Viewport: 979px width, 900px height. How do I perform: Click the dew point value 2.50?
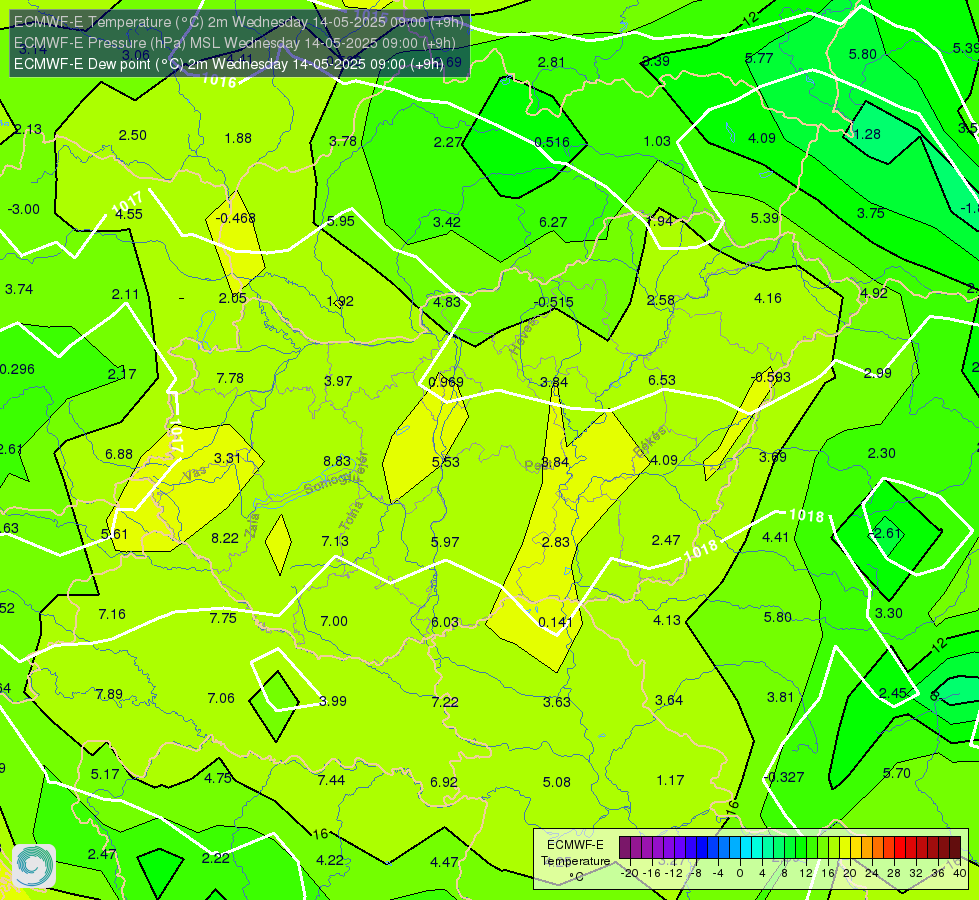point(132,136)
